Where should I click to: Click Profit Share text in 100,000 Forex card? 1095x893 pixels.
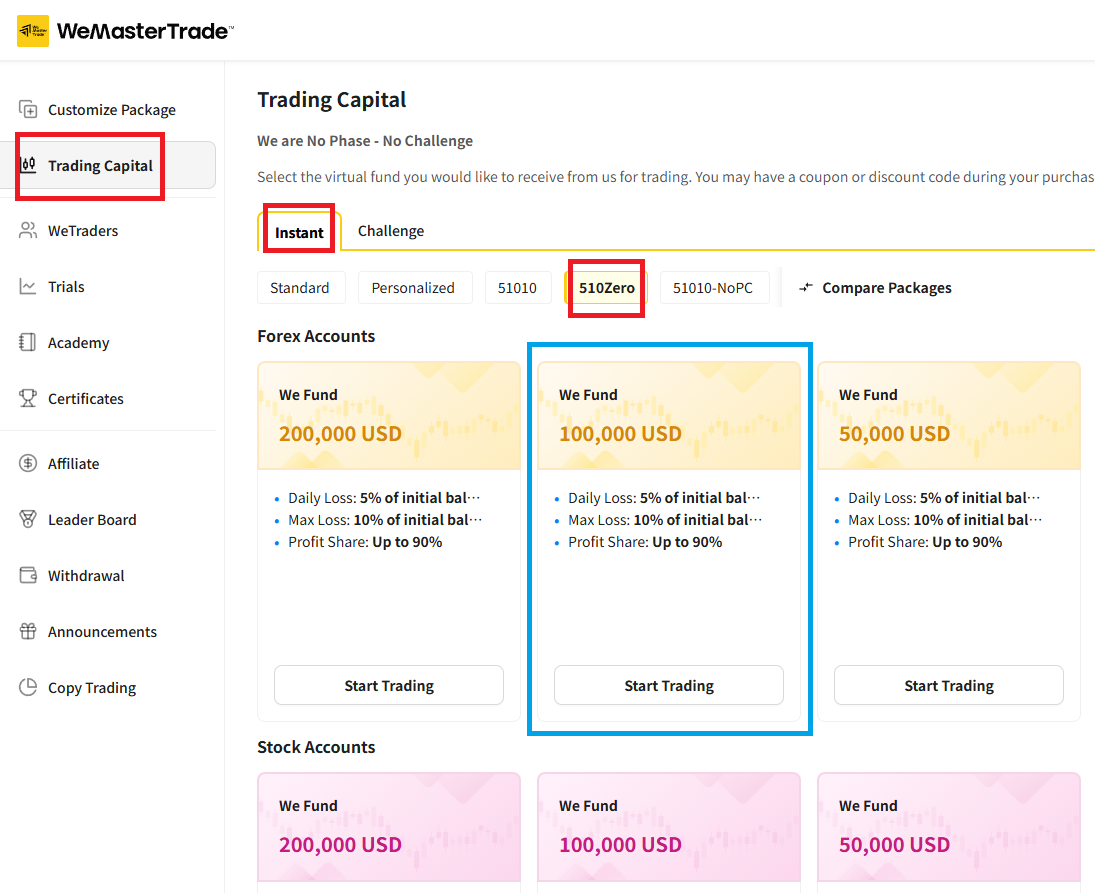(645, 542)
